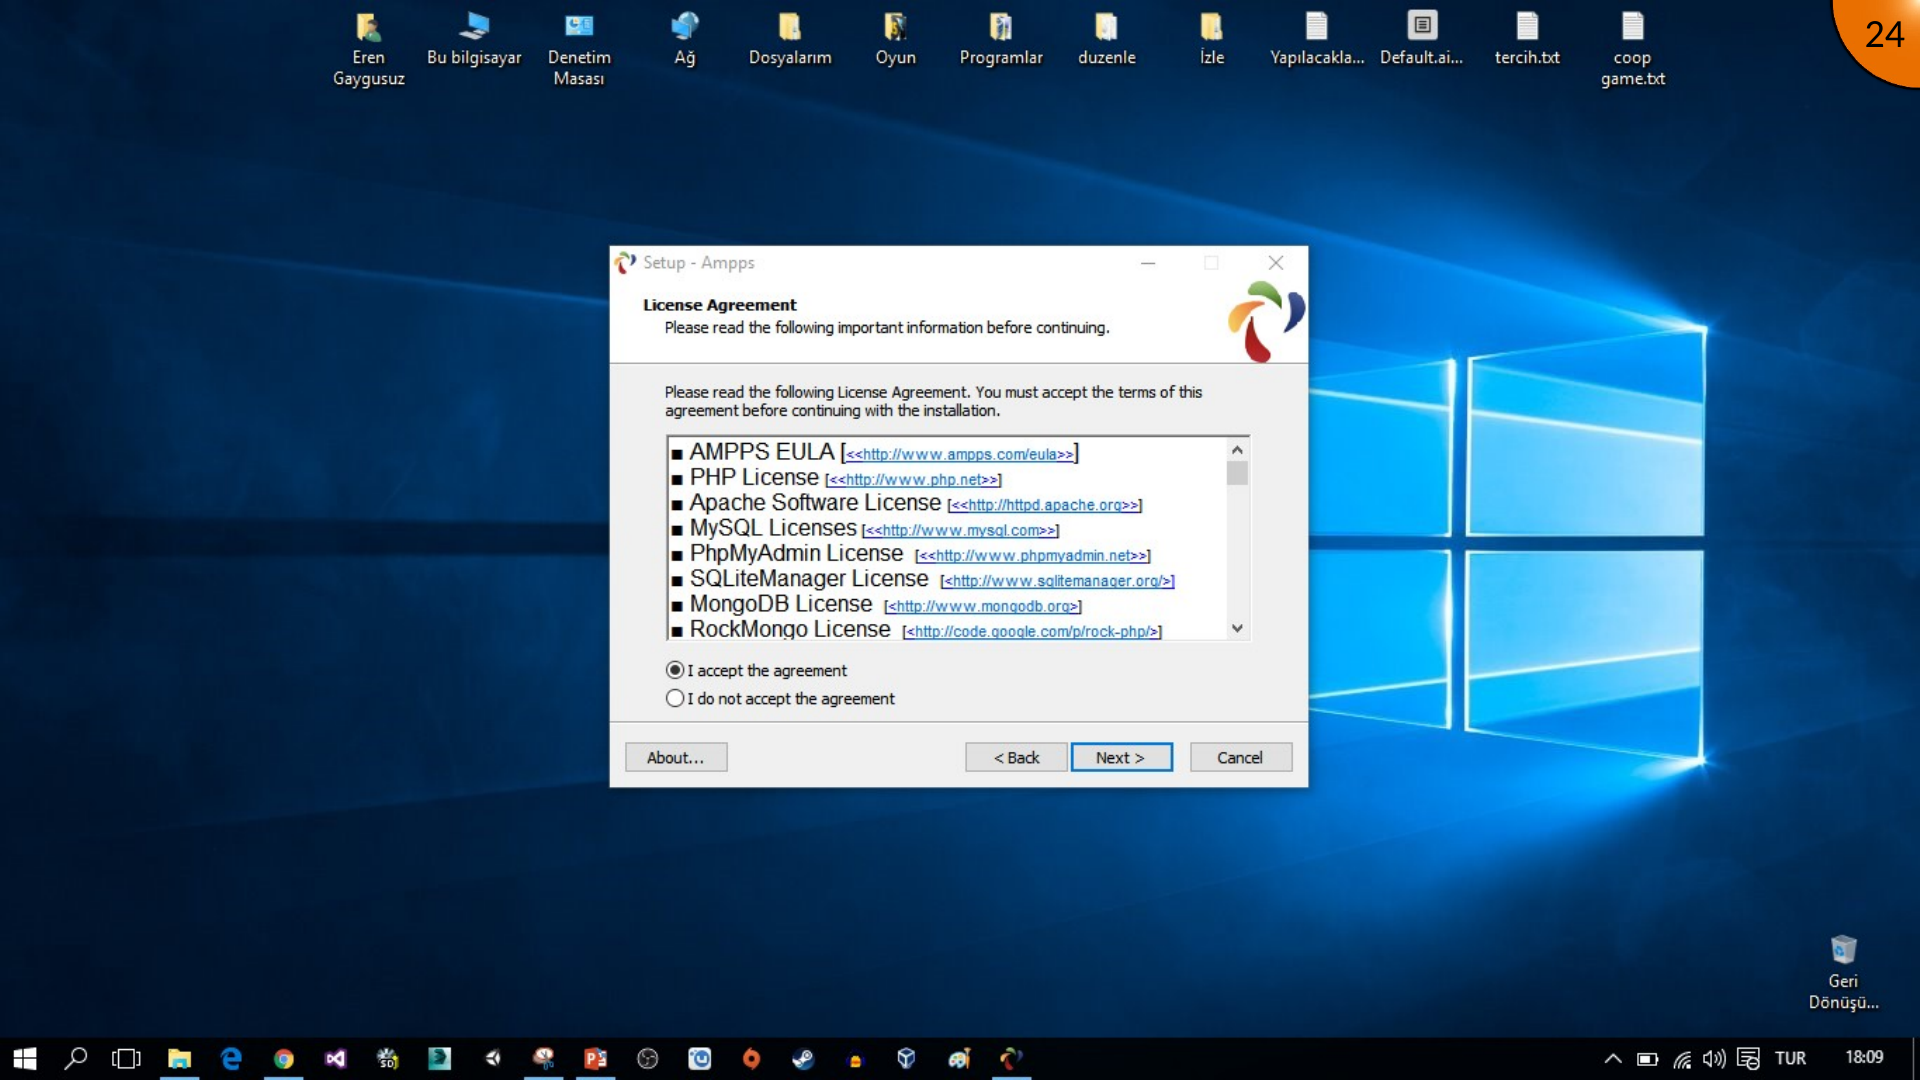Go back with the Back button
The image size is (1921, 1080).
pos(1016,757)
